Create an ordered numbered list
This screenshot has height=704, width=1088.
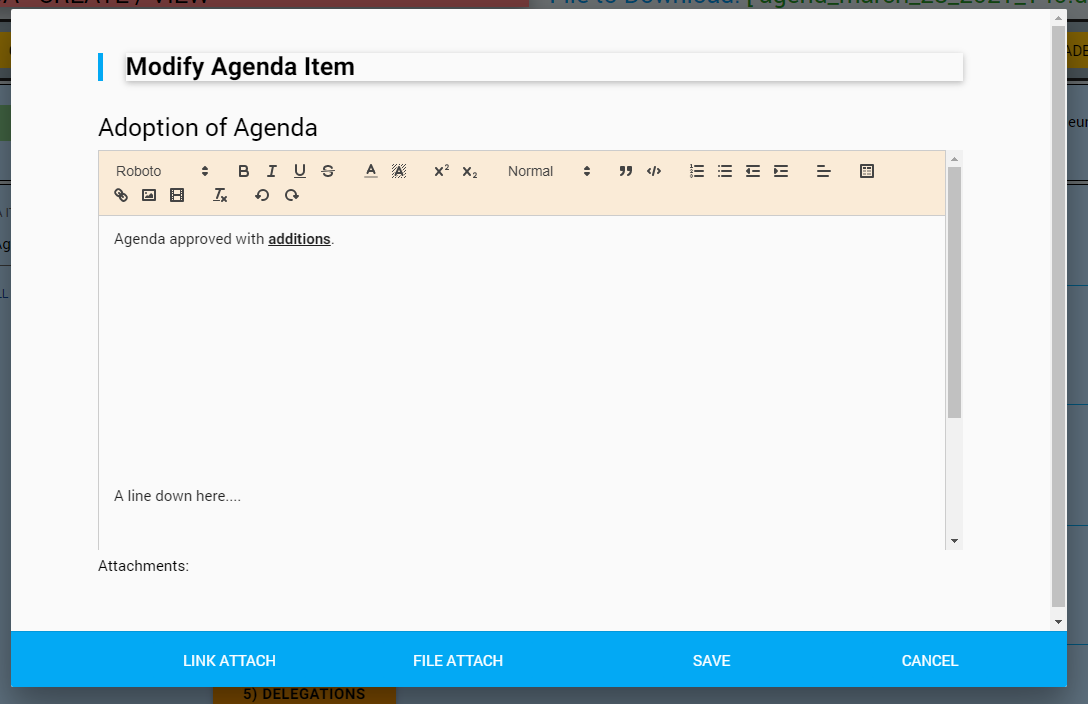point(697,171)
